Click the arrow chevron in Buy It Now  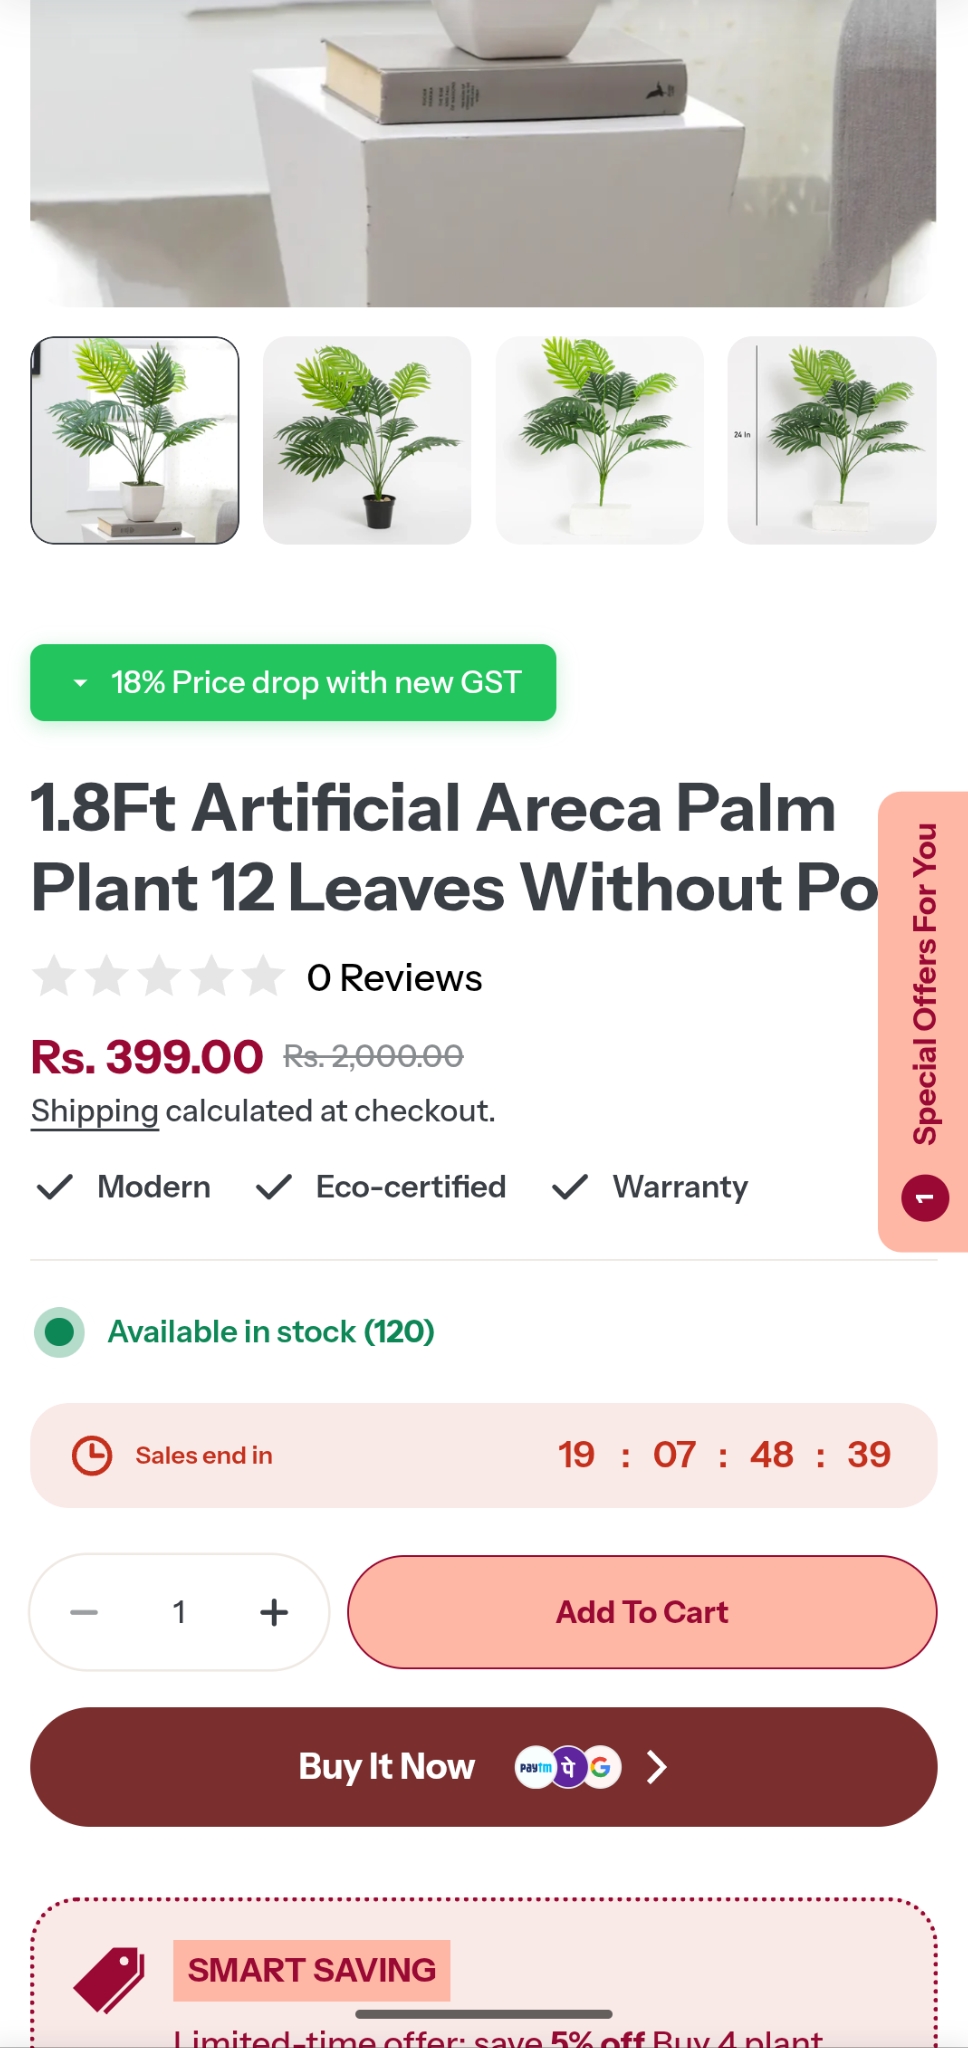[x=656, y=1767]
